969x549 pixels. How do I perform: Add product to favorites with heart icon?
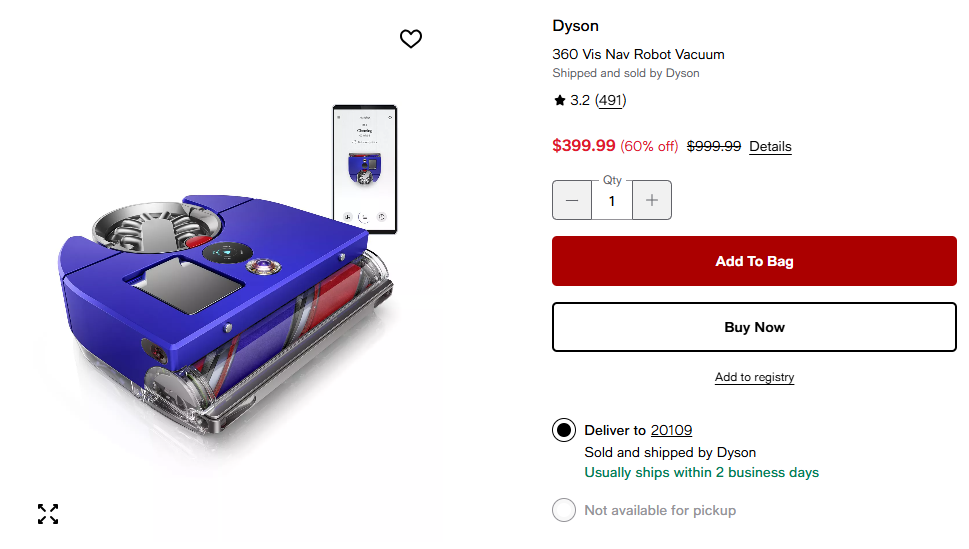(411, 39)
